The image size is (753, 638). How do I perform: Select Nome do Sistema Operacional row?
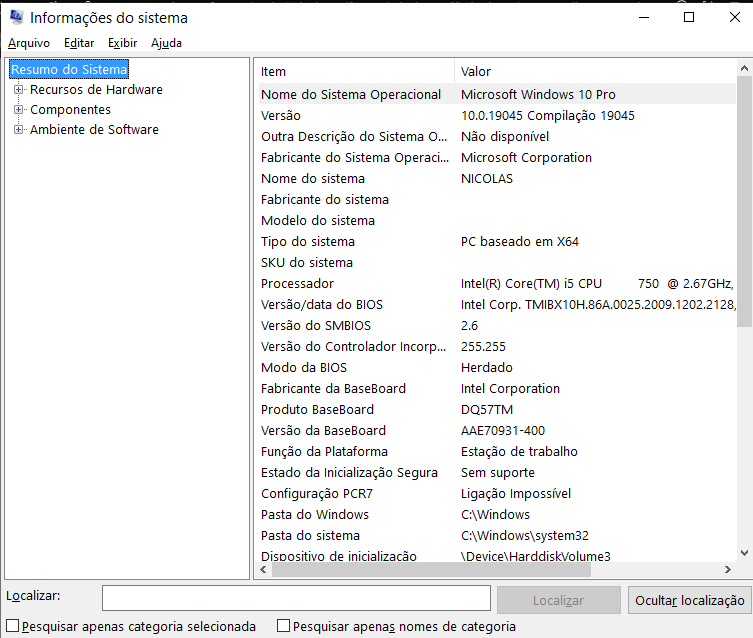(497, 95)
